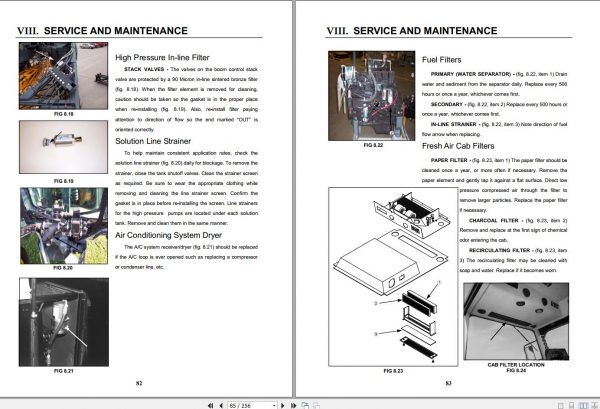Click the FIG 8.21 receiver dryer photo
The width and height of the screenshot is (600, 409).
click(64, 322)
